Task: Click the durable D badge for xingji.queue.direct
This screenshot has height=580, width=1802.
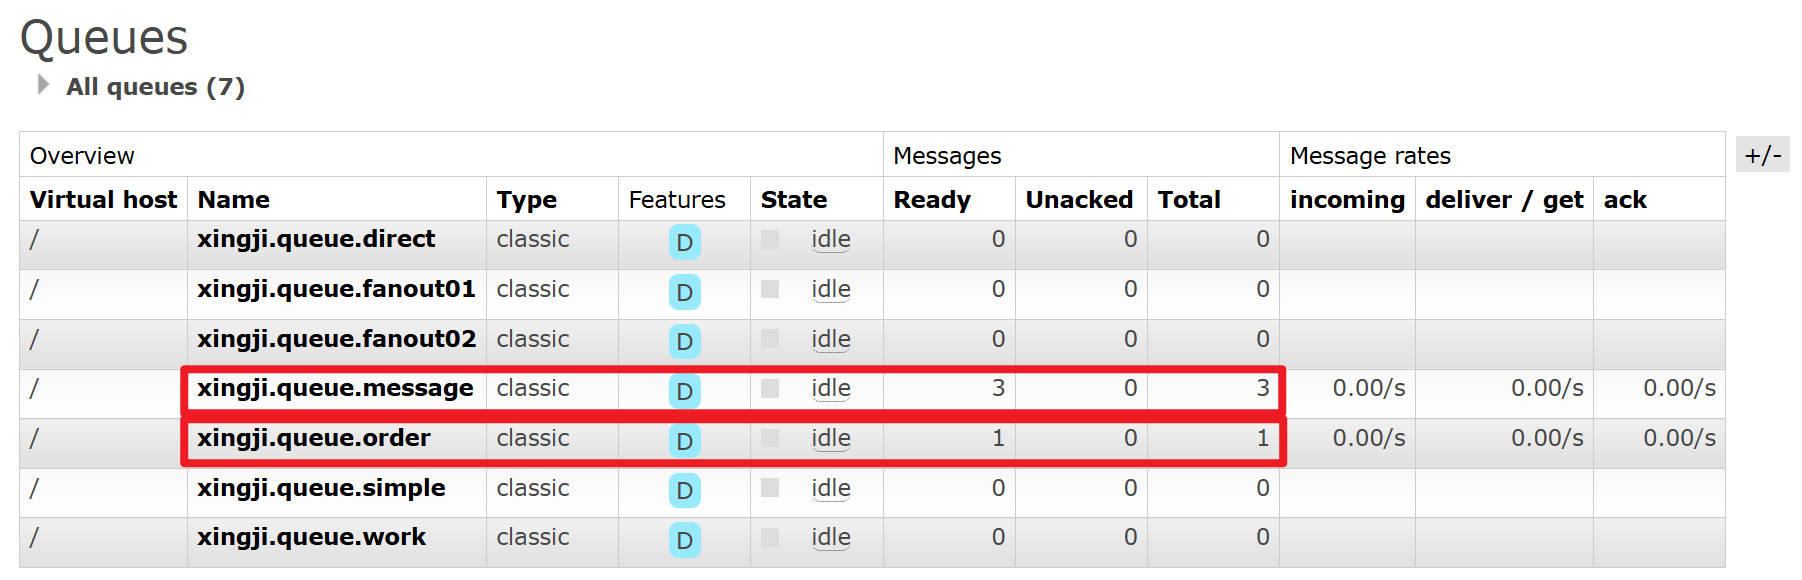Action: (x=684, y=242)
